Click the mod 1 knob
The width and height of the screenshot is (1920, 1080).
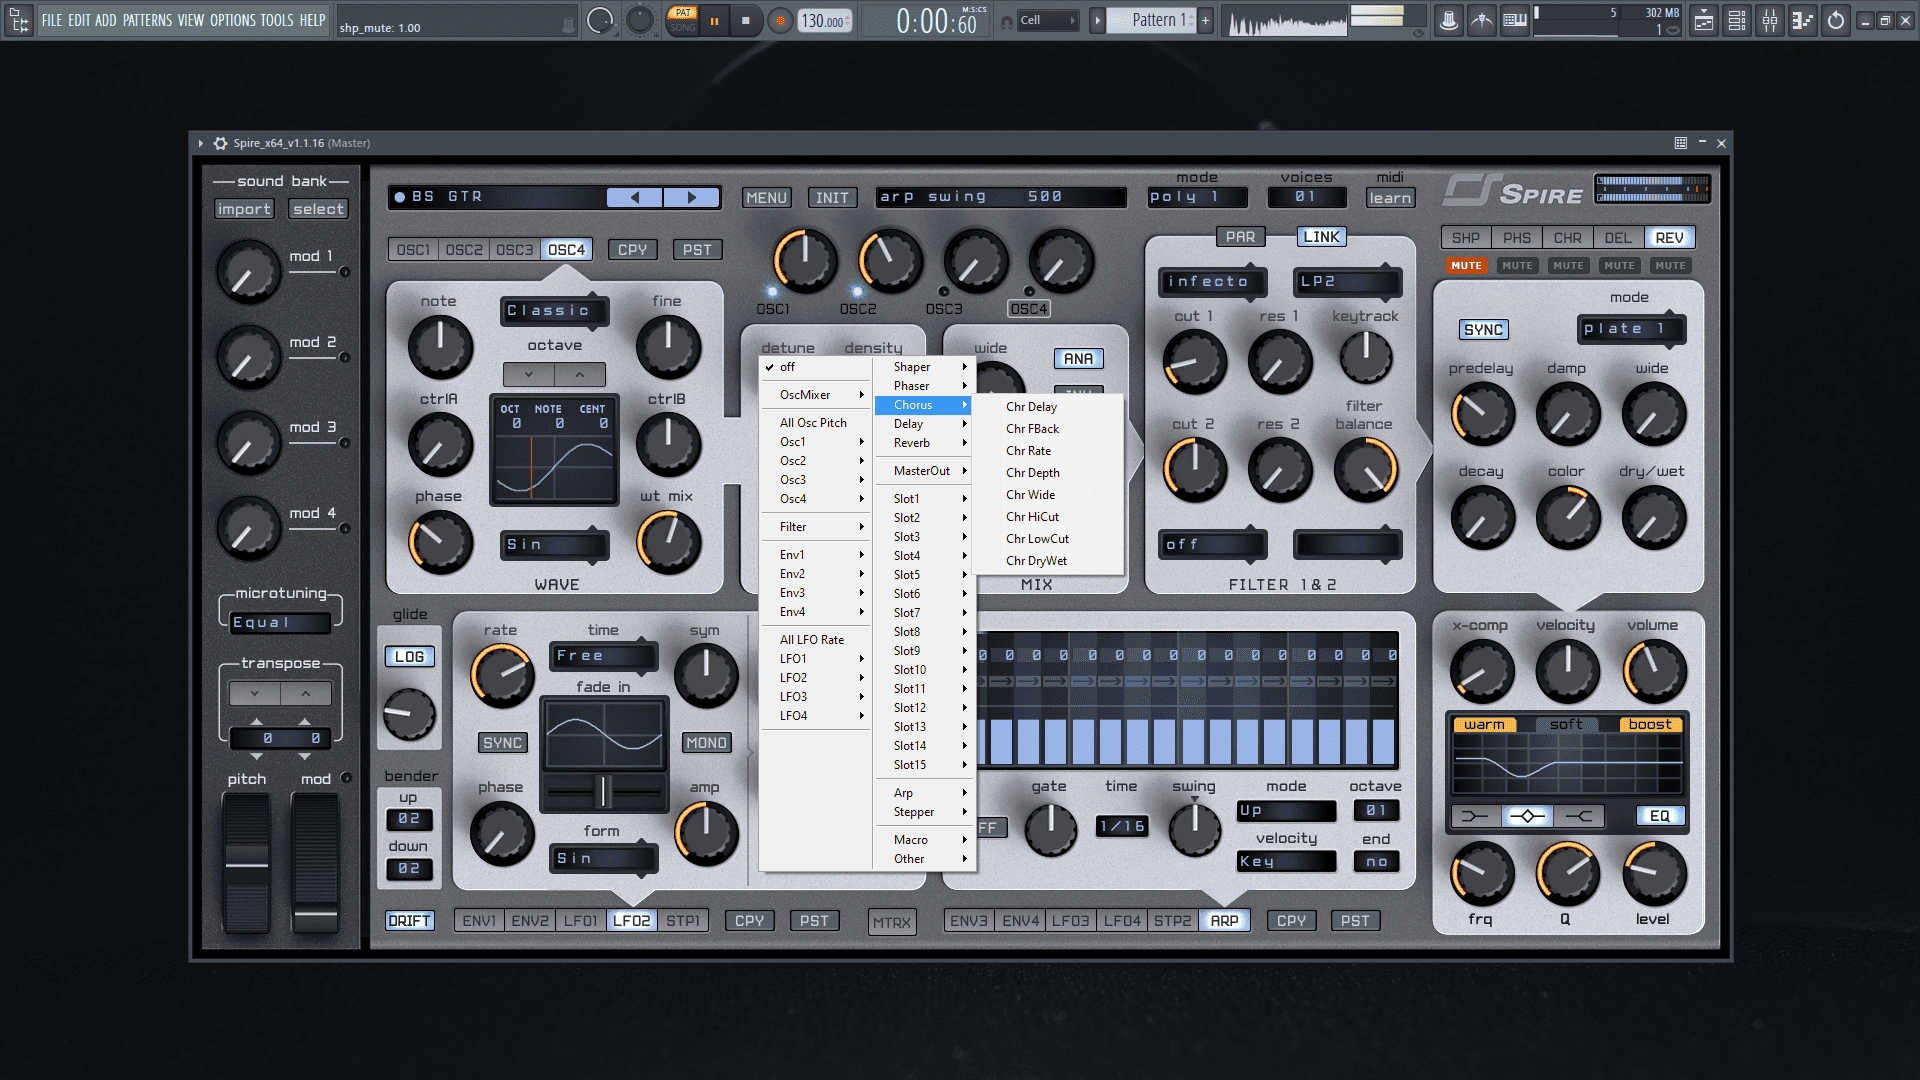(x=248, y=272)
